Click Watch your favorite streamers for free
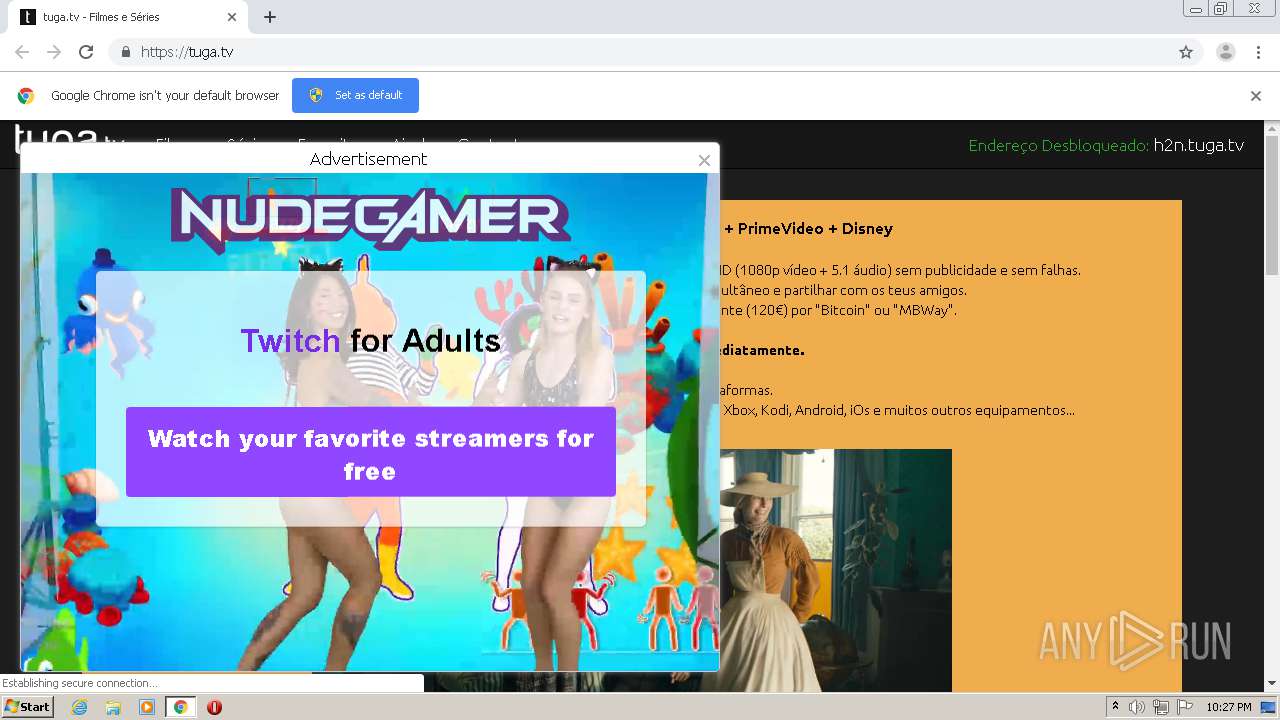 (370, 452)
